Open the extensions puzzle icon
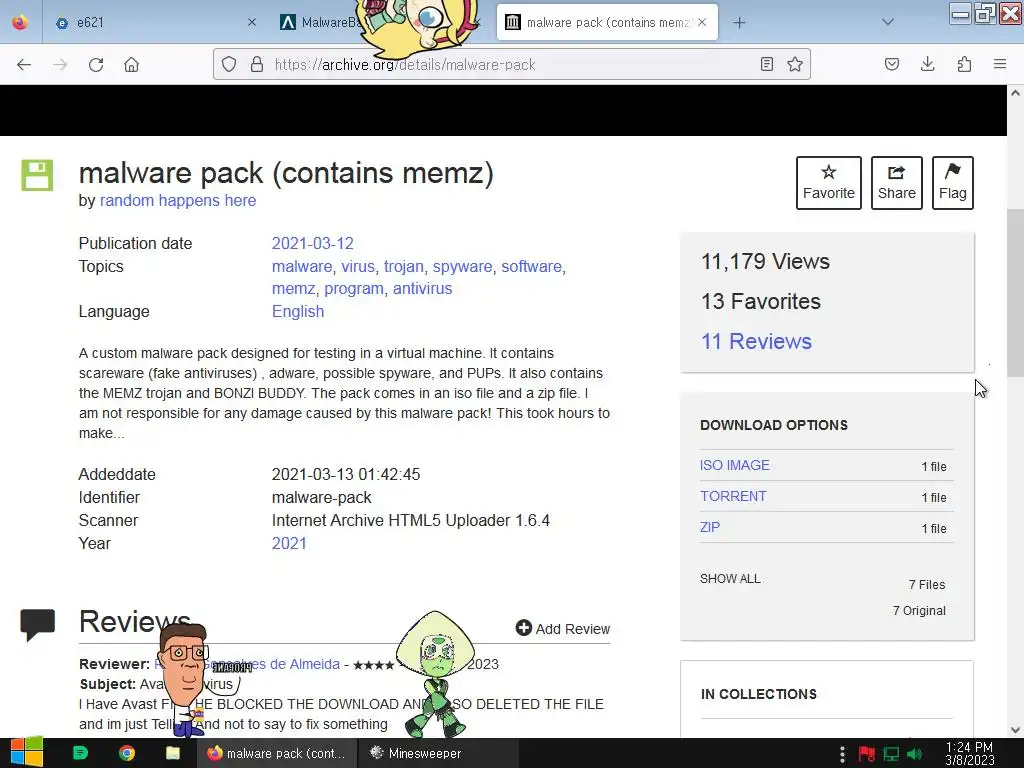 click(x=964, y=64)
